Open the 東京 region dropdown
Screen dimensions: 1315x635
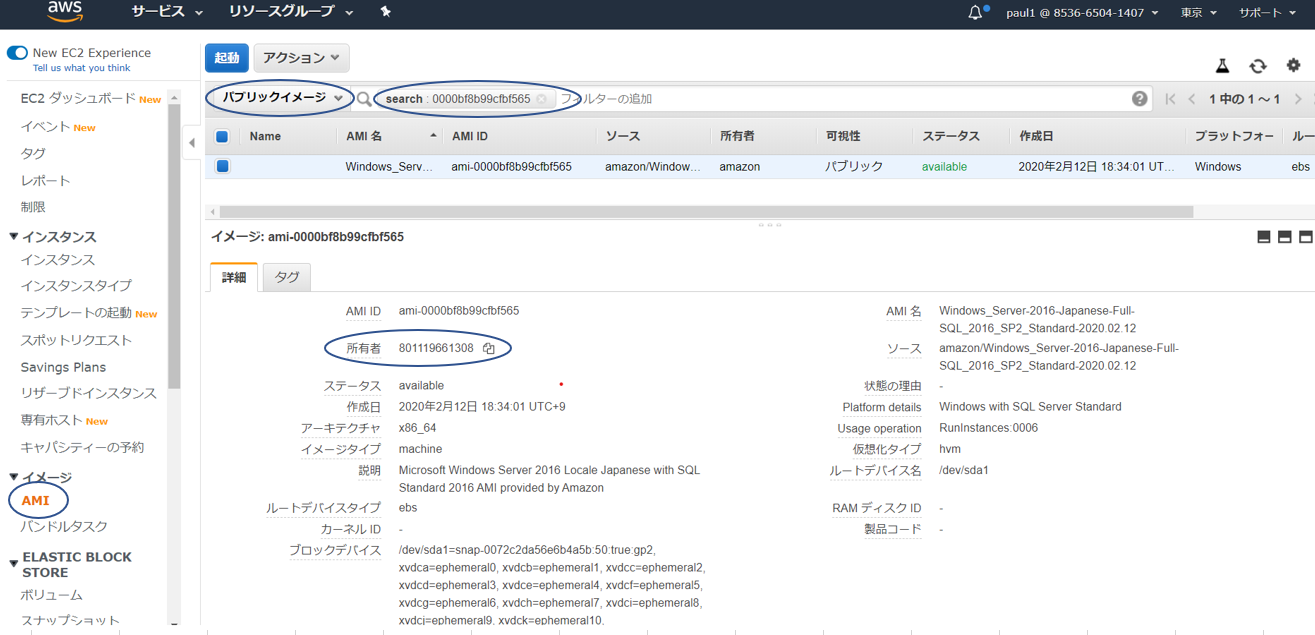point(1199,12)
